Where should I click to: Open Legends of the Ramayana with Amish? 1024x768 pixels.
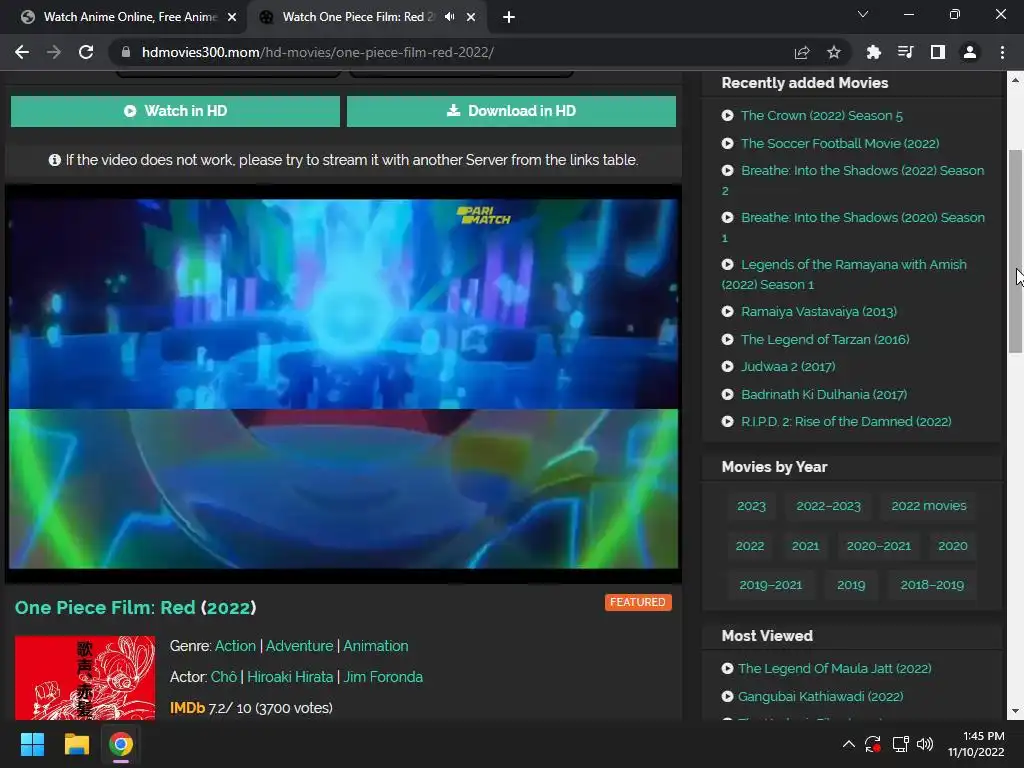click(854, 264)
